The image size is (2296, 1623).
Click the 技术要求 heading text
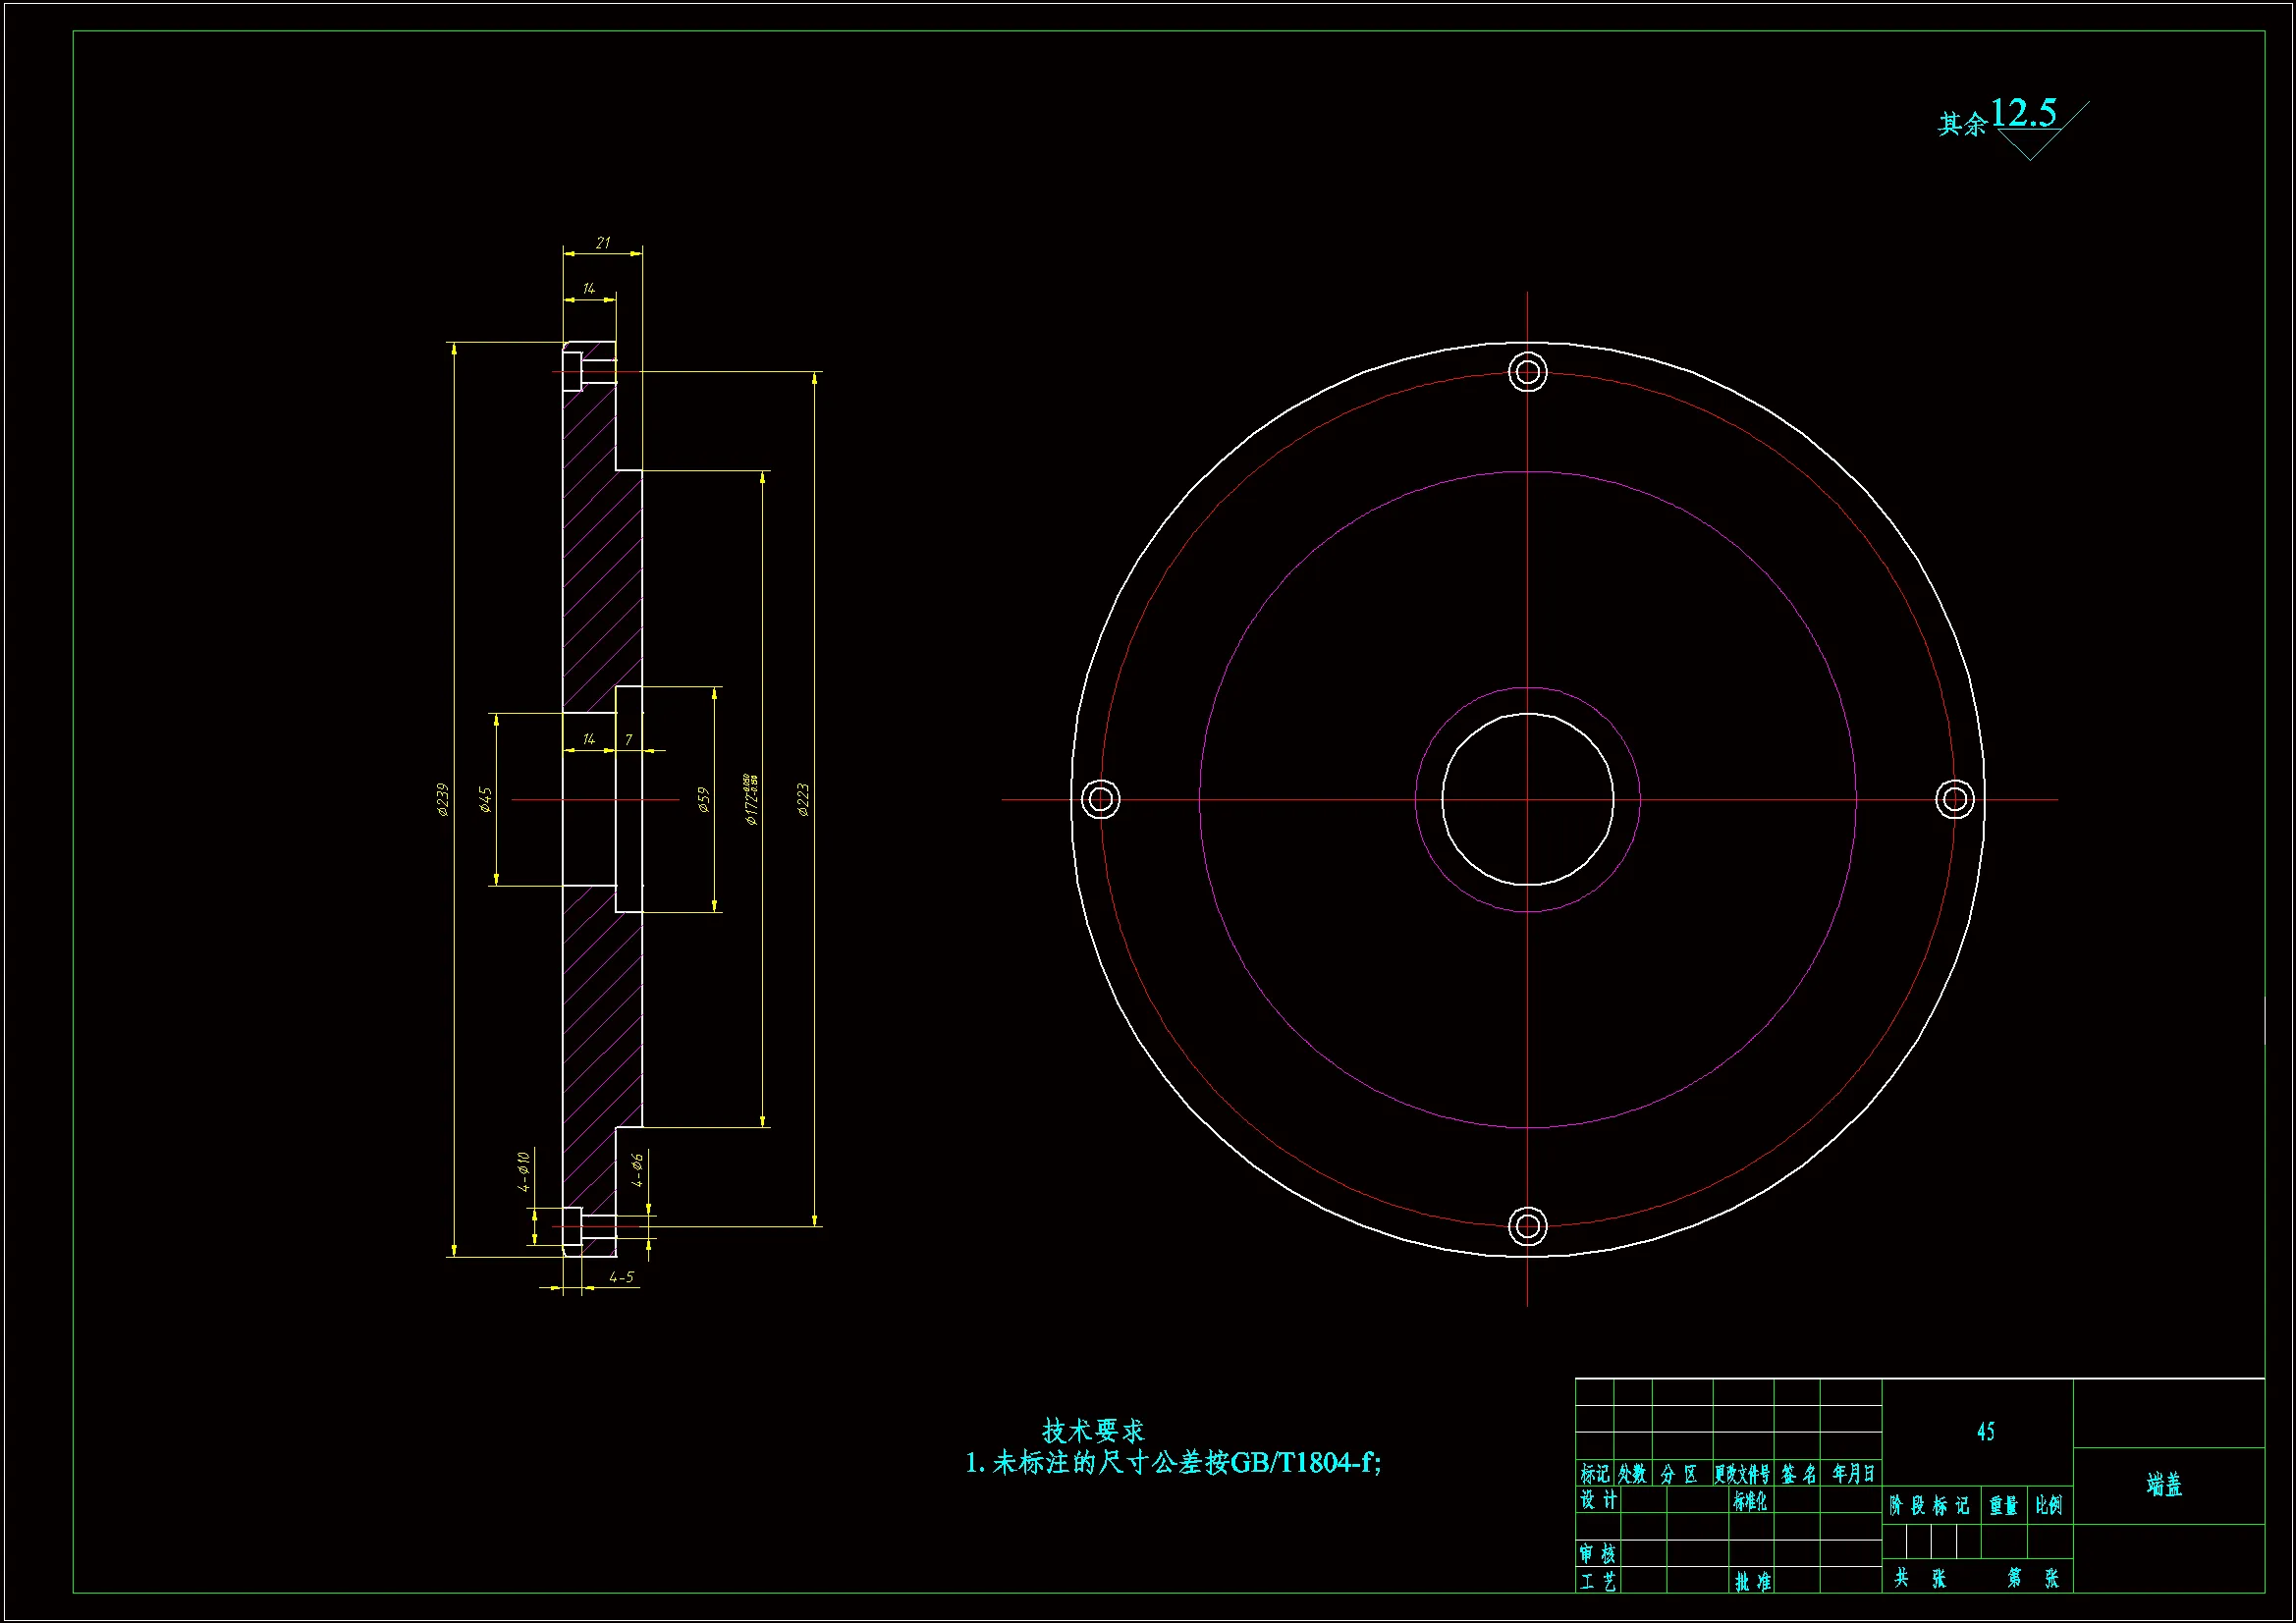(x=1092, y=1430)
